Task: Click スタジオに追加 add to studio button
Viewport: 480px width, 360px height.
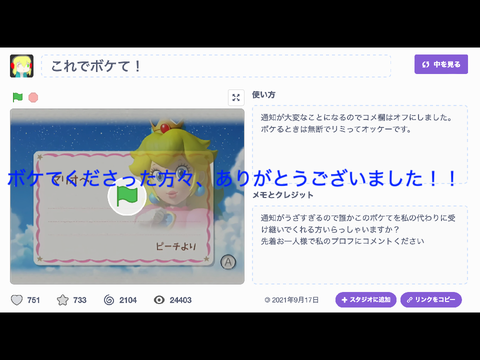Action: pyautogui.click(x=366, y=300)
